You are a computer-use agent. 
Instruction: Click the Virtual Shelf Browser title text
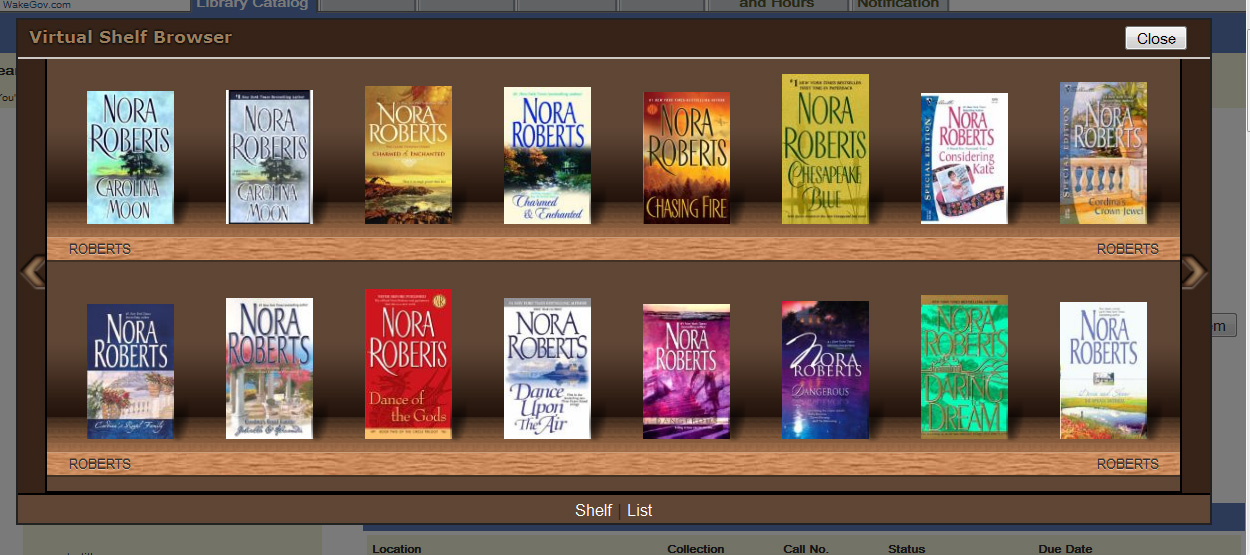pyautogui.click(x=130, y=38)
